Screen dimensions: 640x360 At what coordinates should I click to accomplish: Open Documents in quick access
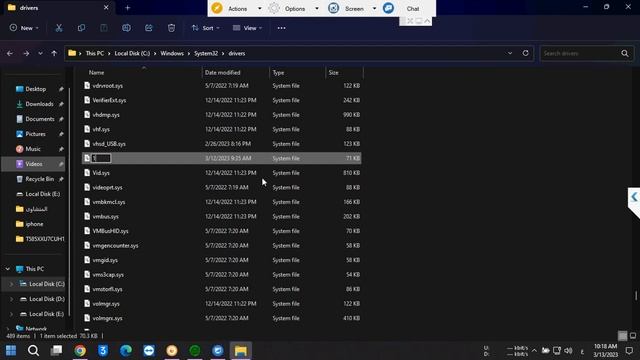(40, 119)
